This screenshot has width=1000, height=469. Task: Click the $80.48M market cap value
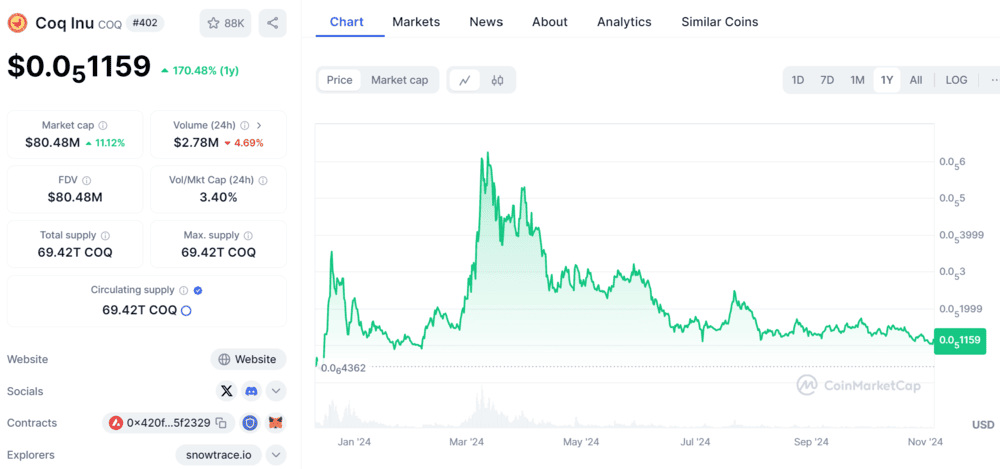(x=53, y=142)
